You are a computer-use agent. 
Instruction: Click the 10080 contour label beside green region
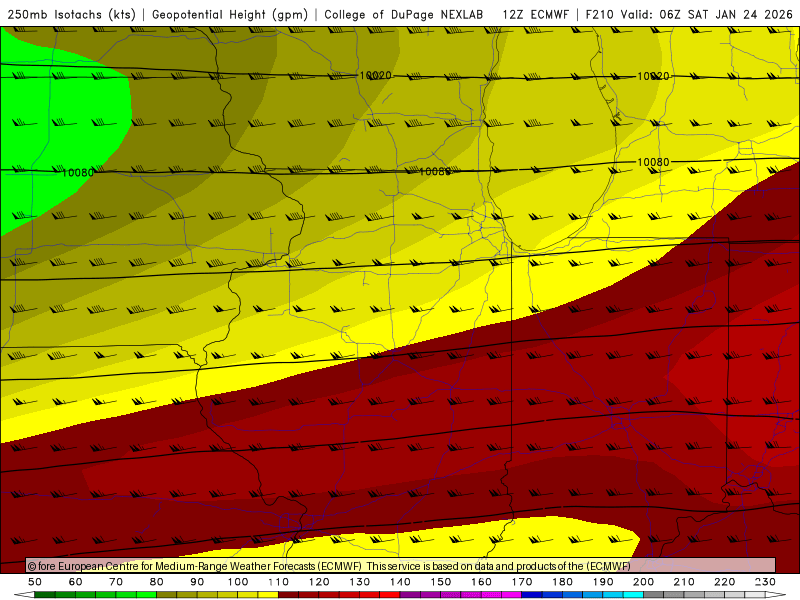[x=78, y=173]
